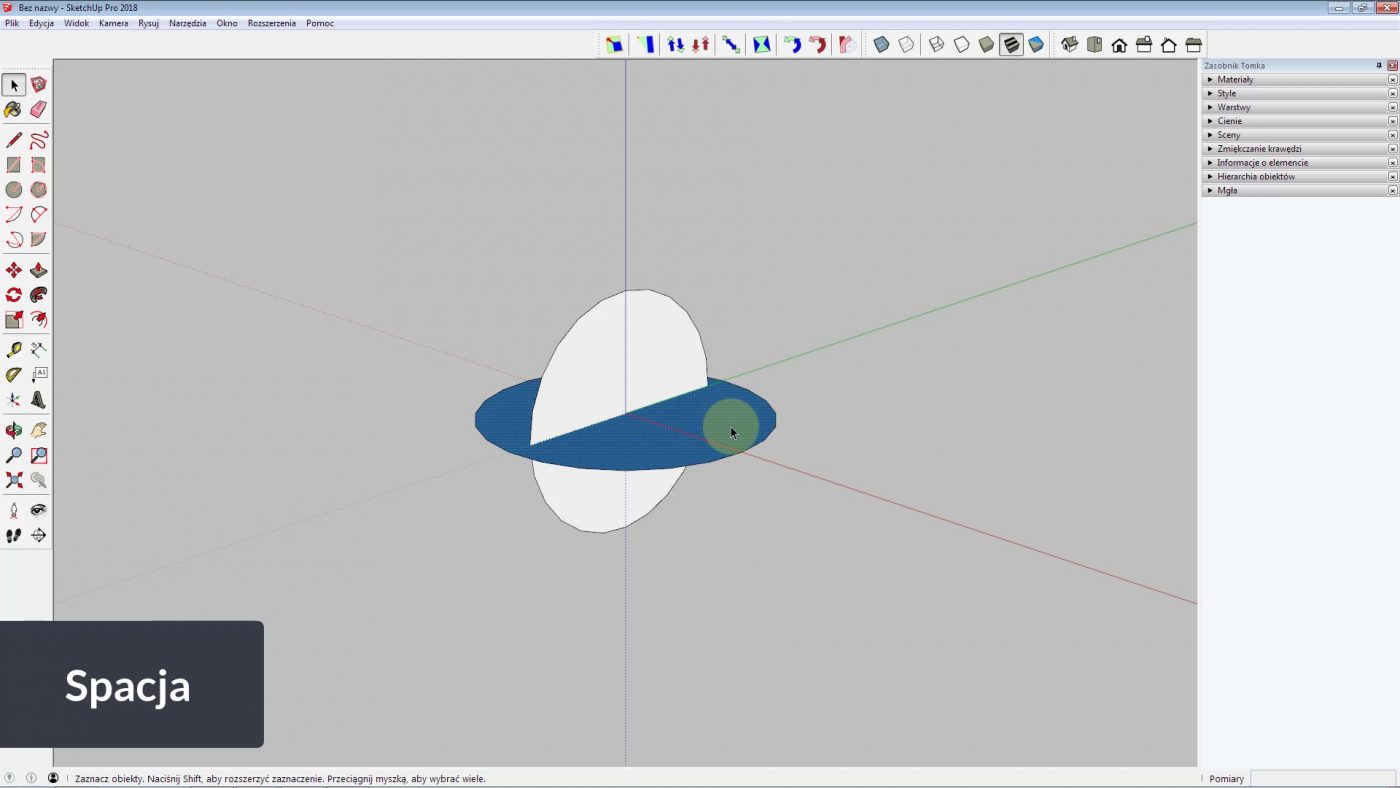Select the Rectangle tool
Viewport: 1400px width, 788px height.
pyautogui.click(x=13, y=165)
